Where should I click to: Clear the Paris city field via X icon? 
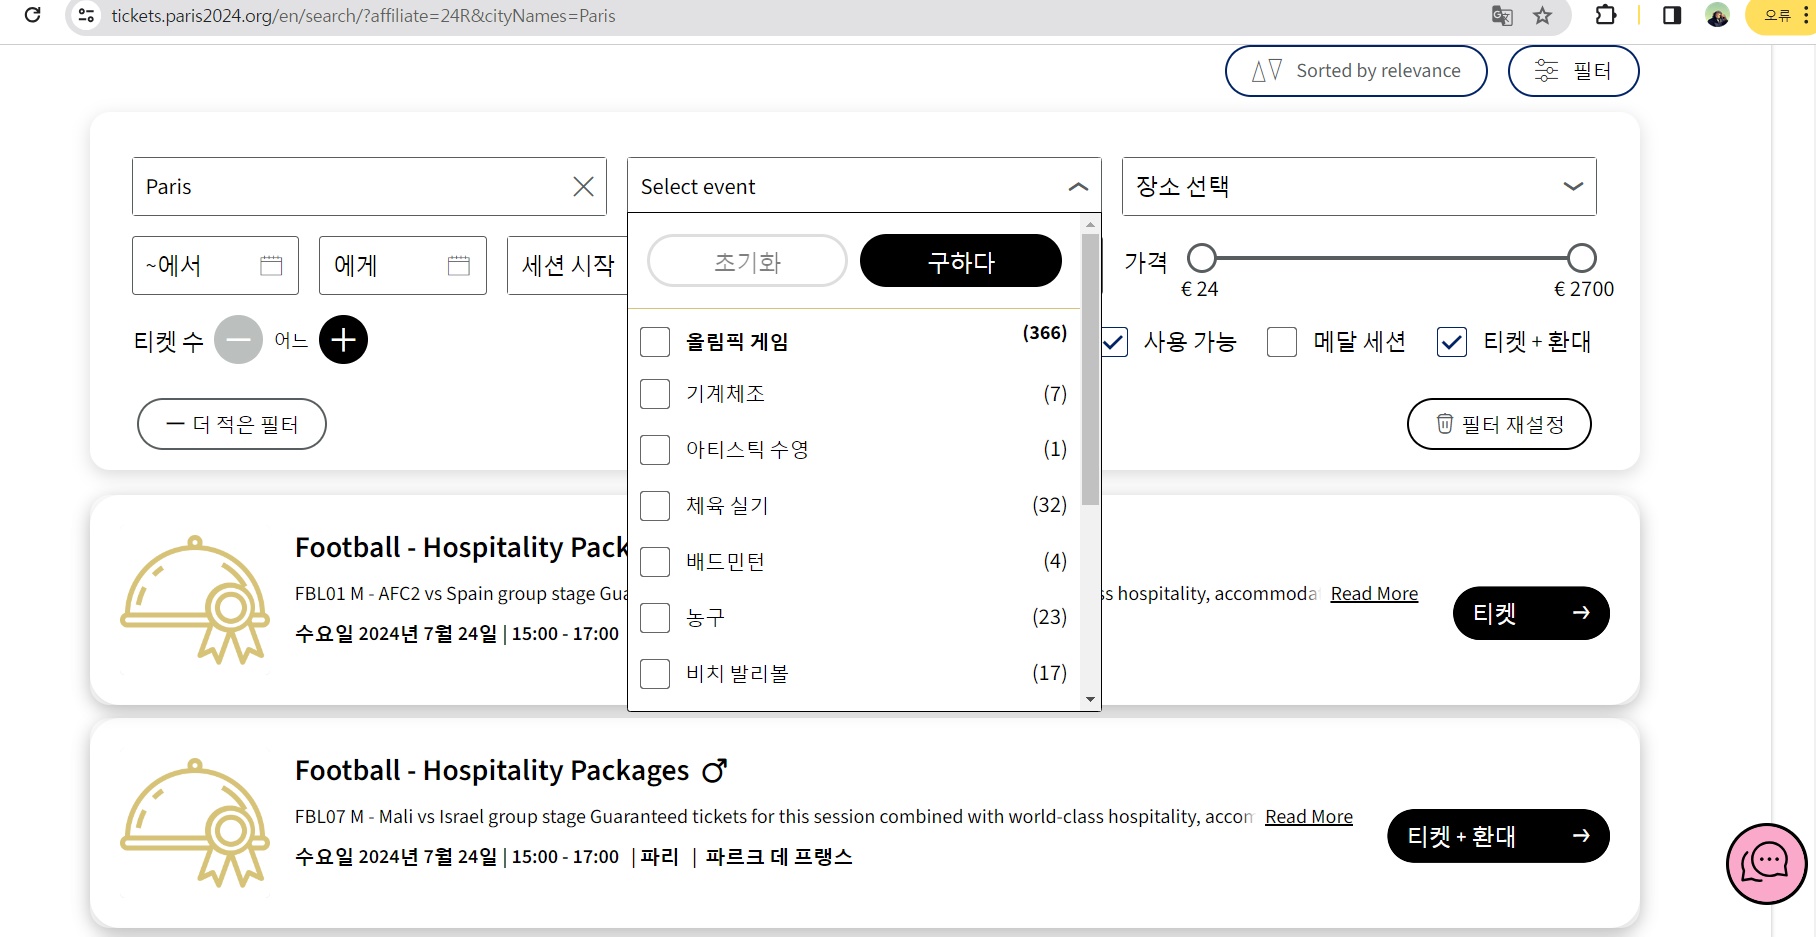click(583, 186)
